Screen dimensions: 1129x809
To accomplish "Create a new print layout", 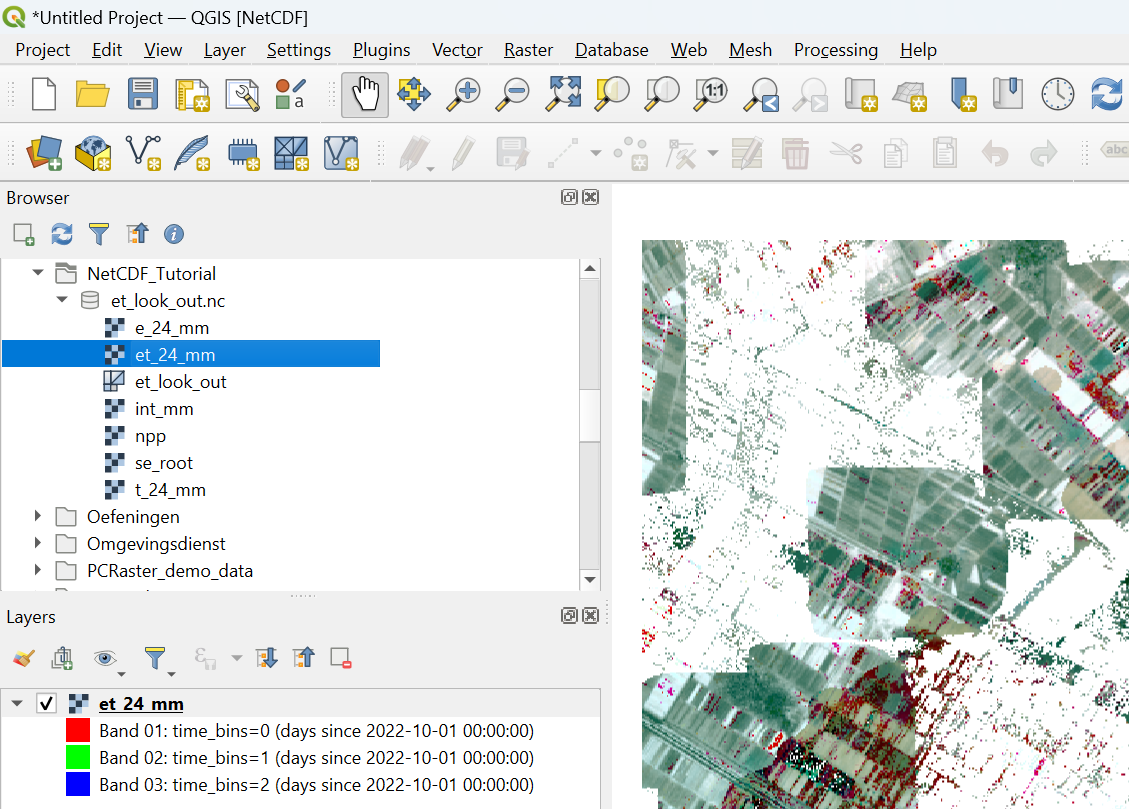I will coord(194,95).
